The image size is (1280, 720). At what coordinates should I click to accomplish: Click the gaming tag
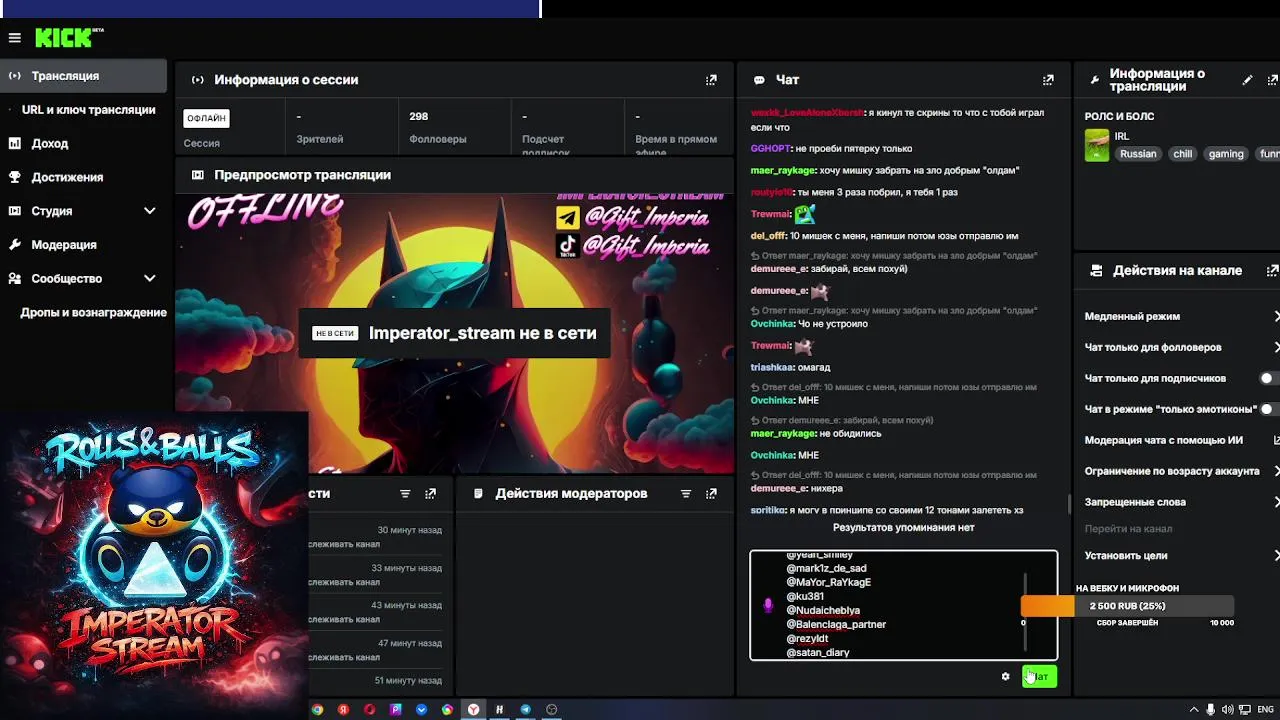1226,154
